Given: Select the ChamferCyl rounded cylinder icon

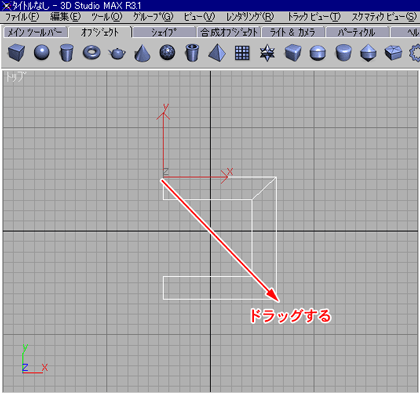Looking at the screenshot, I should tap(343, 53).
